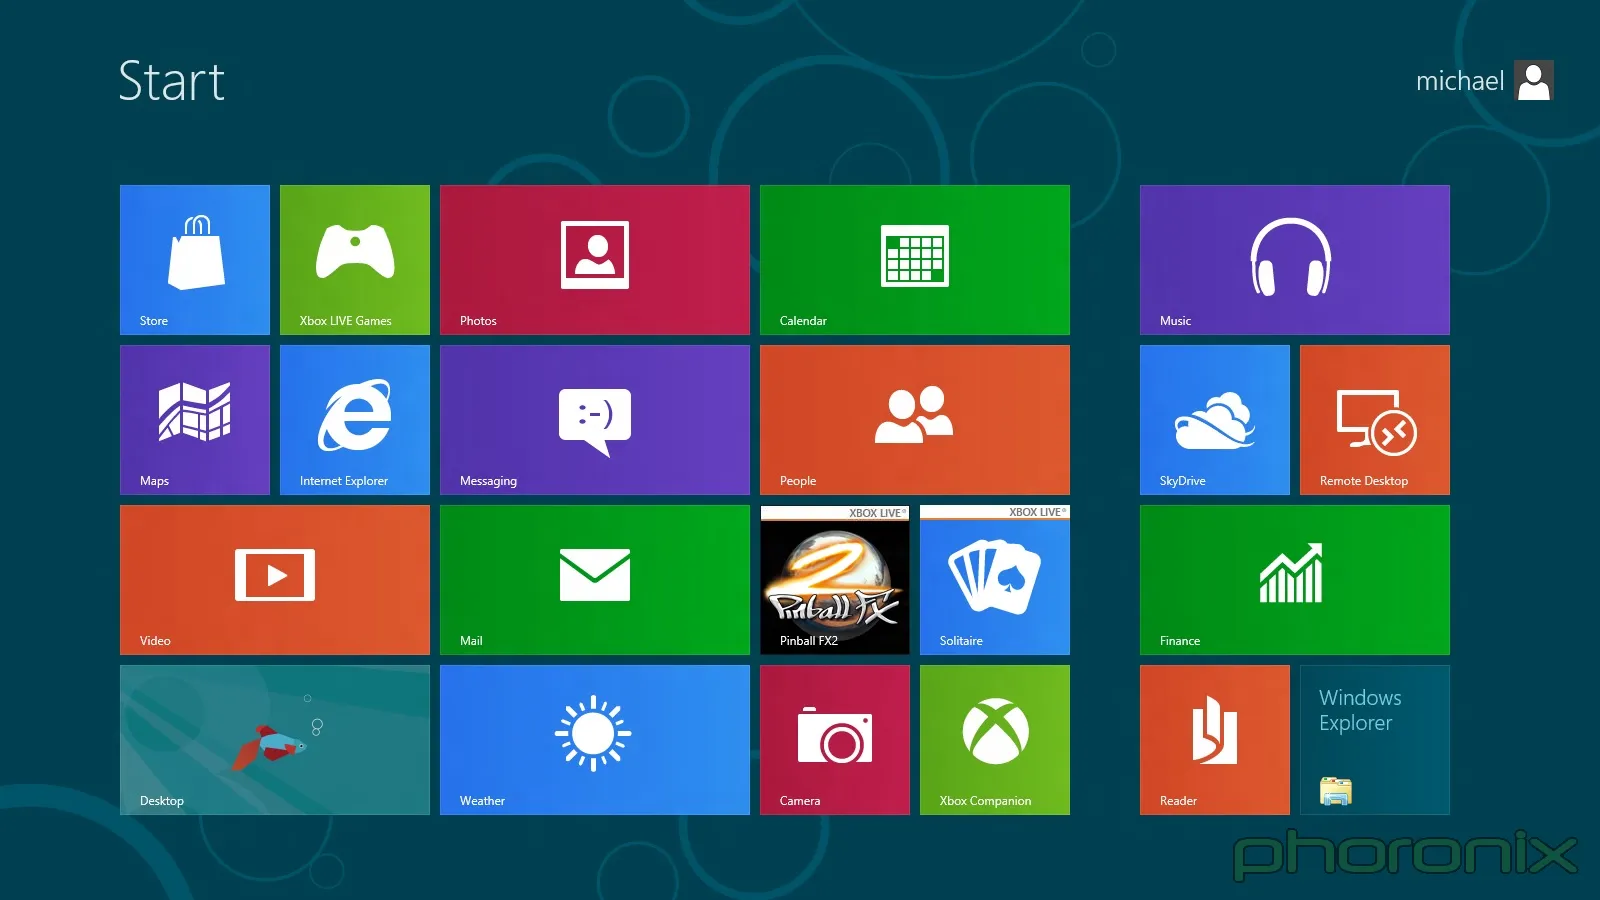Launch Internet Explorer tile

[x=355, y=420]
